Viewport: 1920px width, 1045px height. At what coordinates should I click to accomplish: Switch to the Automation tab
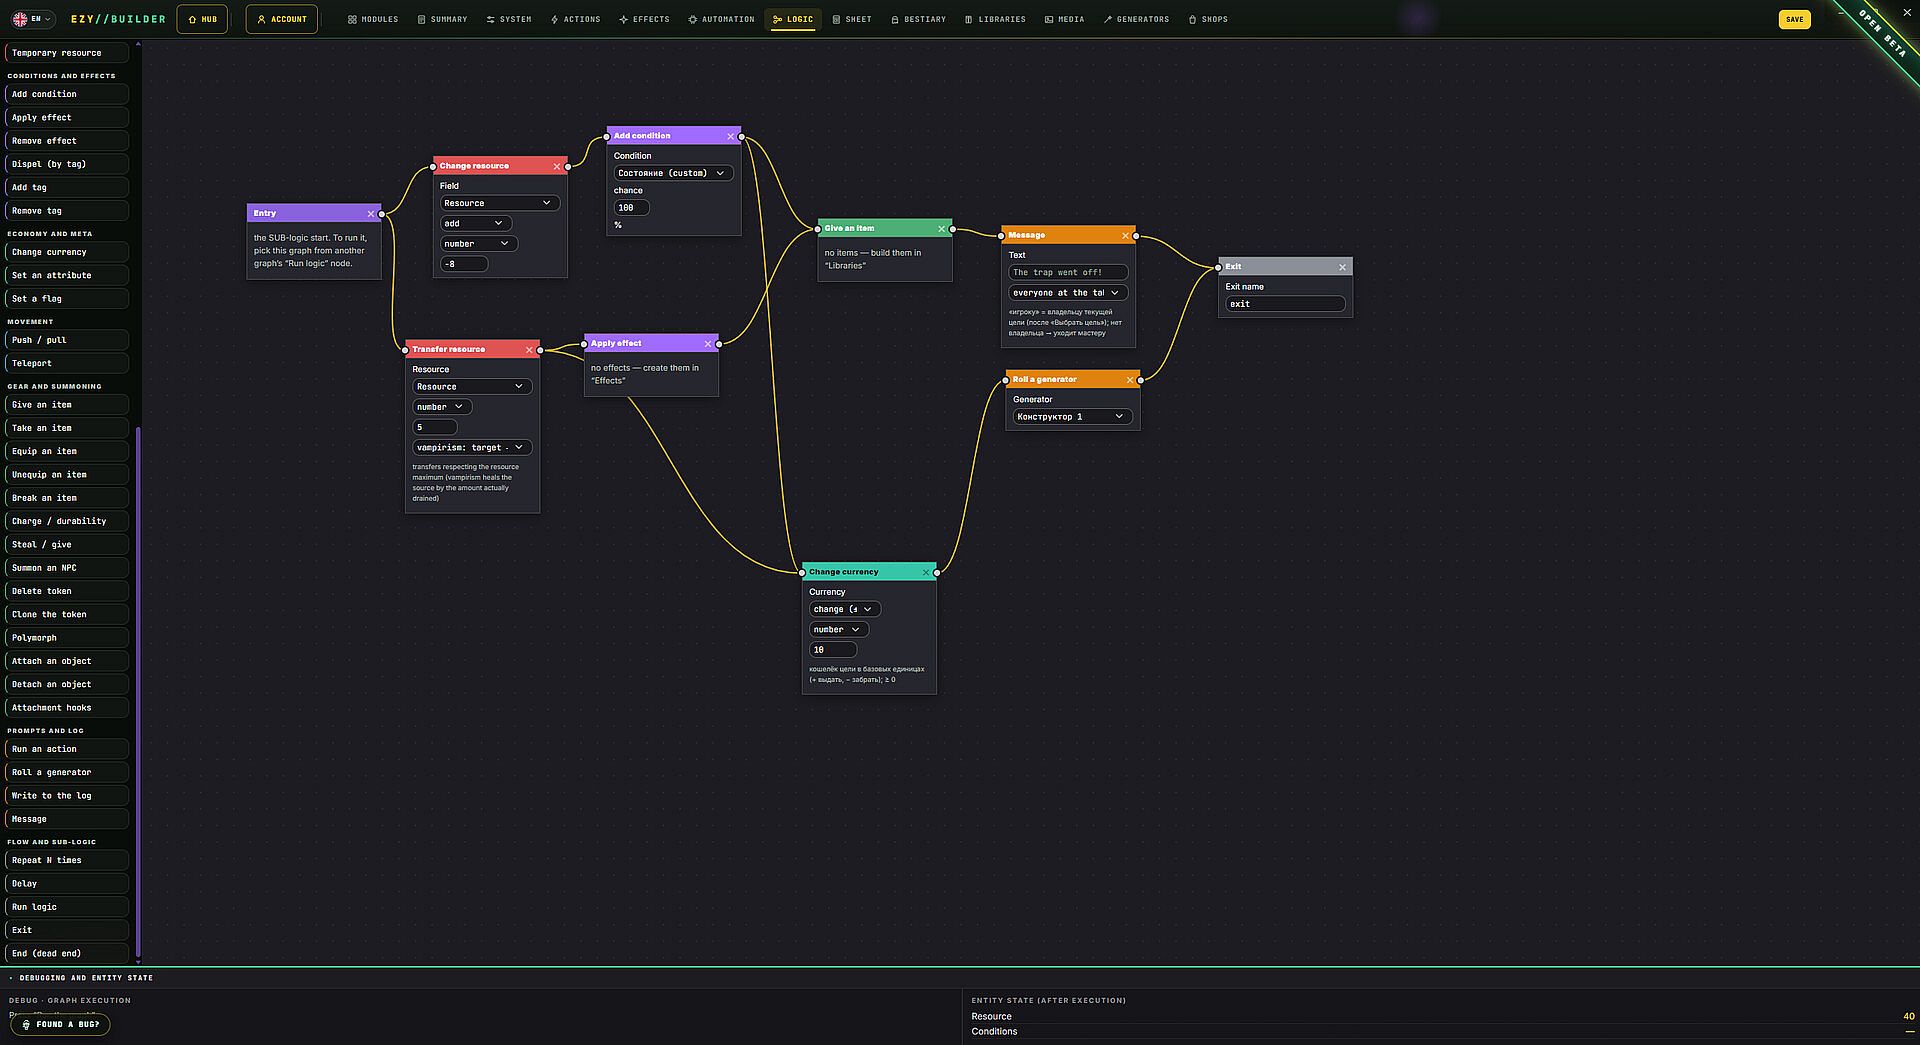(x=721, y=19)
